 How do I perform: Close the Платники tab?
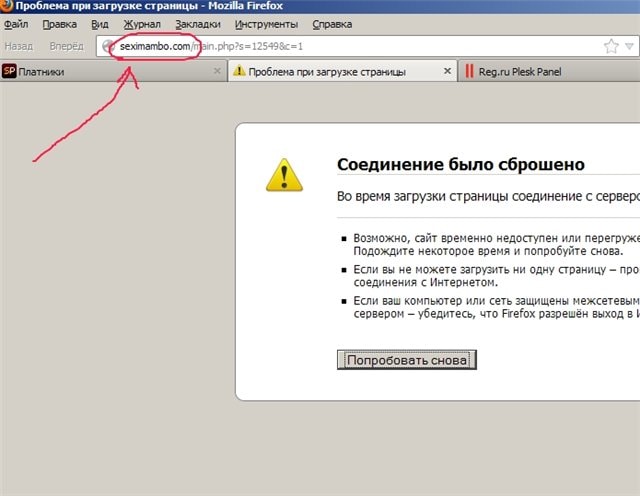217,71
